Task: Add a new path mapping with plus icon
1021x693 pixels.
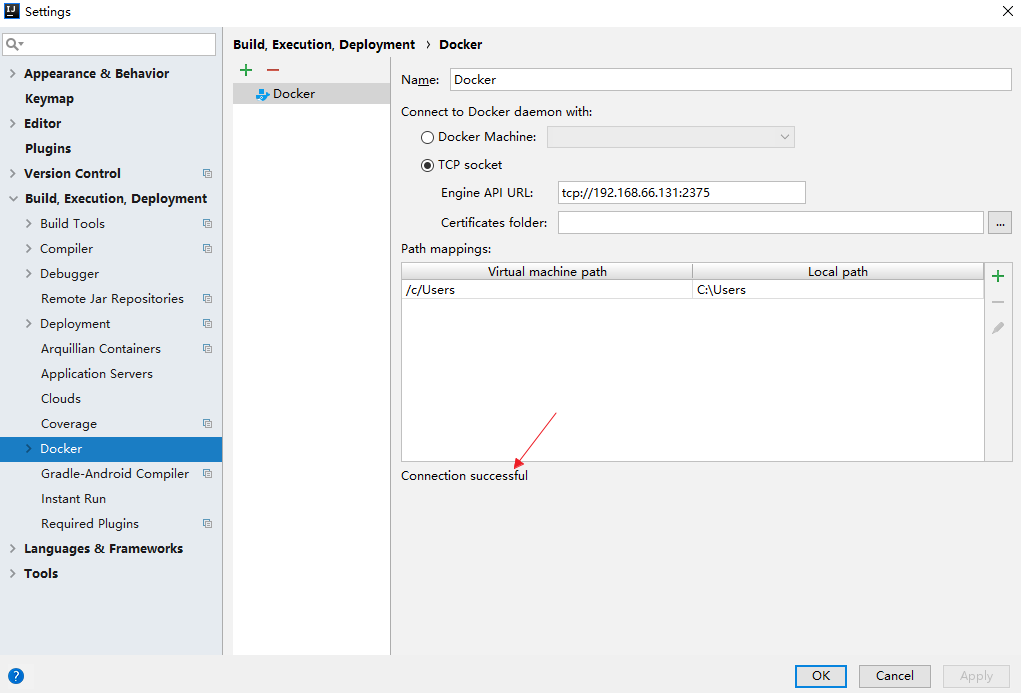Action: tap(998, 276)
